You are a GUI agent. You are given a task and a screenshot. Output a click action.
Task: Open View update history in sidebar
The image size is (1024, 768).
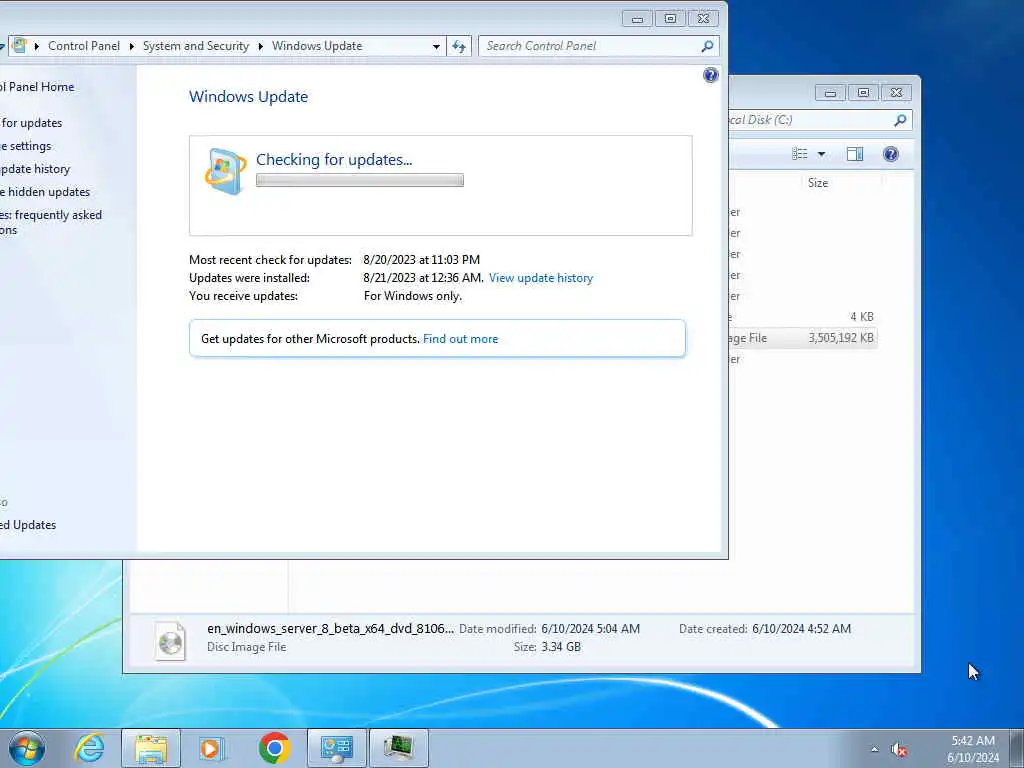[x=35, y=169]
